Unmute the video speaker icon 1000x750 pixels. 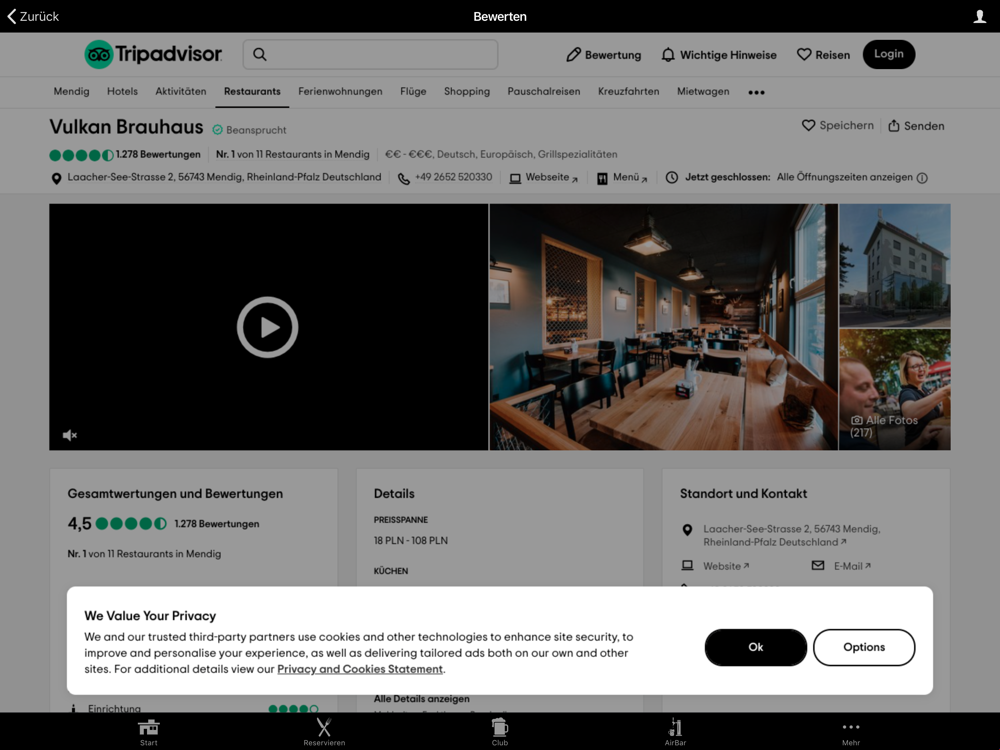click(70, 435)
